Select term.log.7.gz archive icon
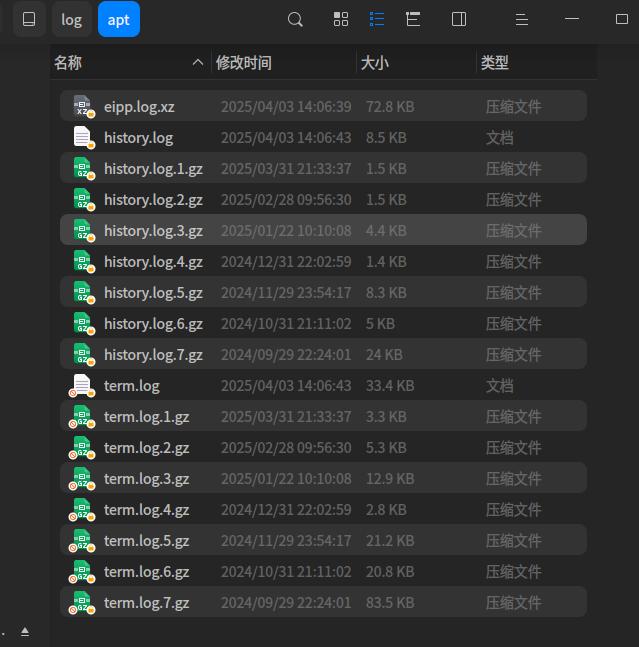This screenshot has width=639, height=647. [82, 602]
